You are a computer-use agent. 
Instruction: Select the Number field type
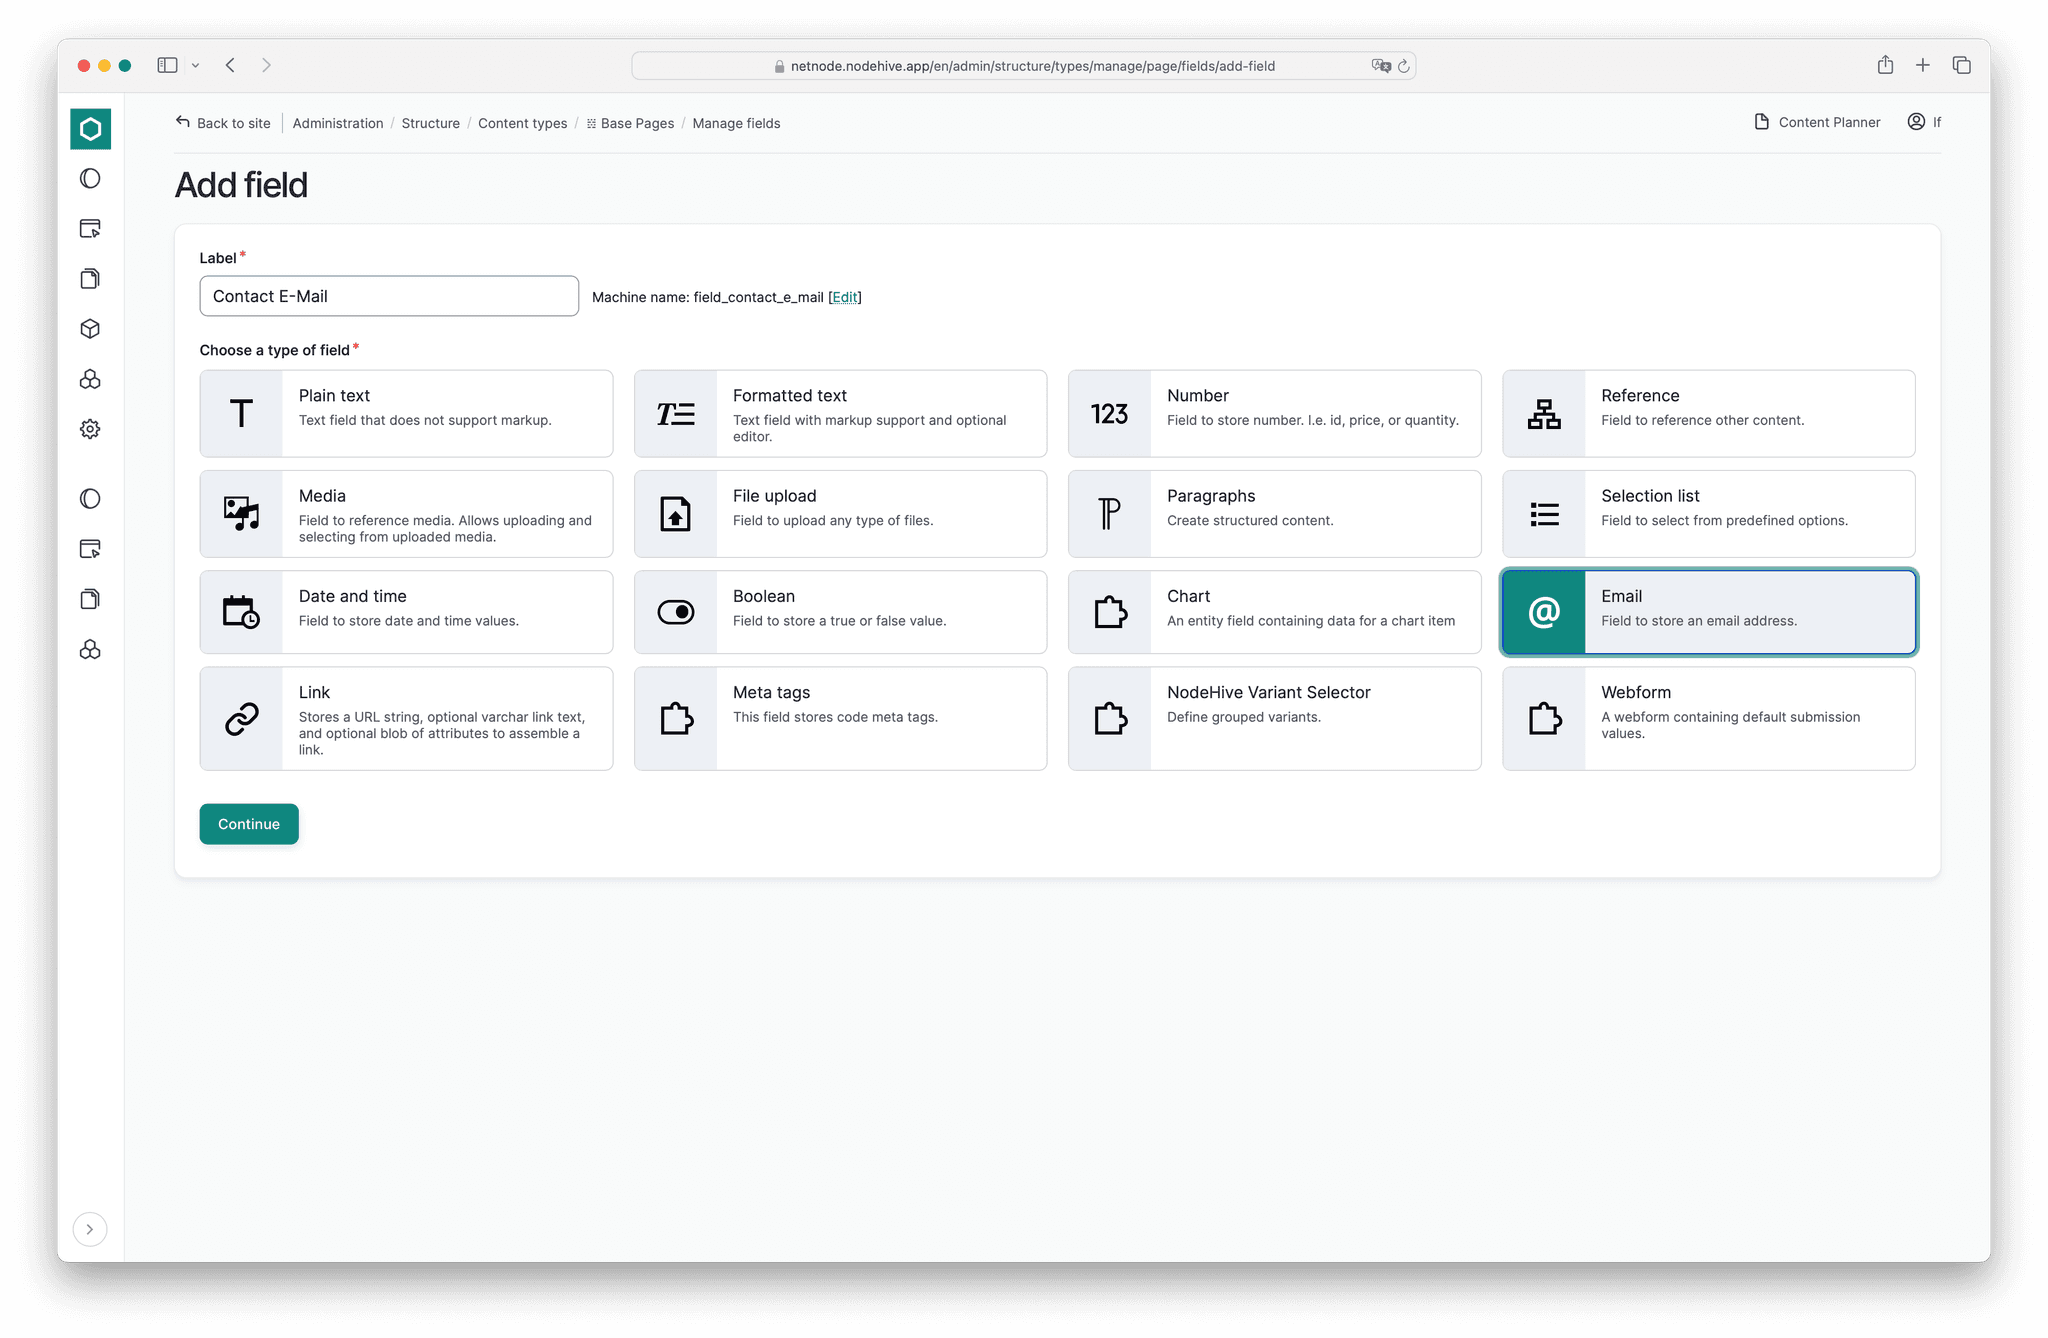point(1275,414)
